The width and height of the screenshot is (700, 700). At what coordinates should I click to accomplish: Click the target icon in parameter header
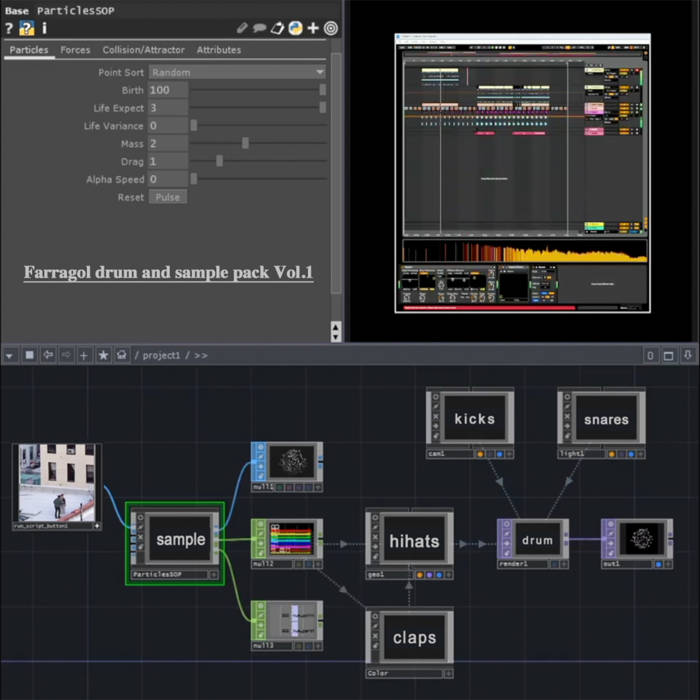[330, 28]
